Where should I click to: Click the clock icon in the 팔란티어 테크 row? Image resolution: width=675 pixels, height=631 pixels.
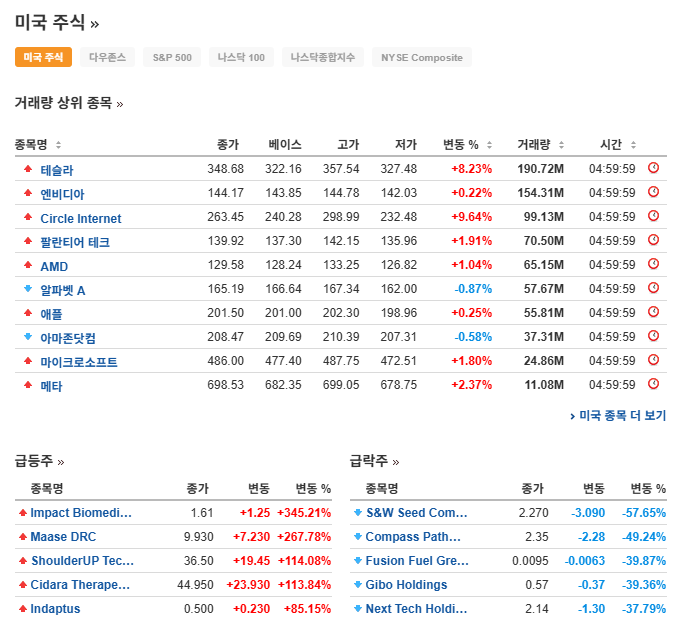(x=653, y=240)
